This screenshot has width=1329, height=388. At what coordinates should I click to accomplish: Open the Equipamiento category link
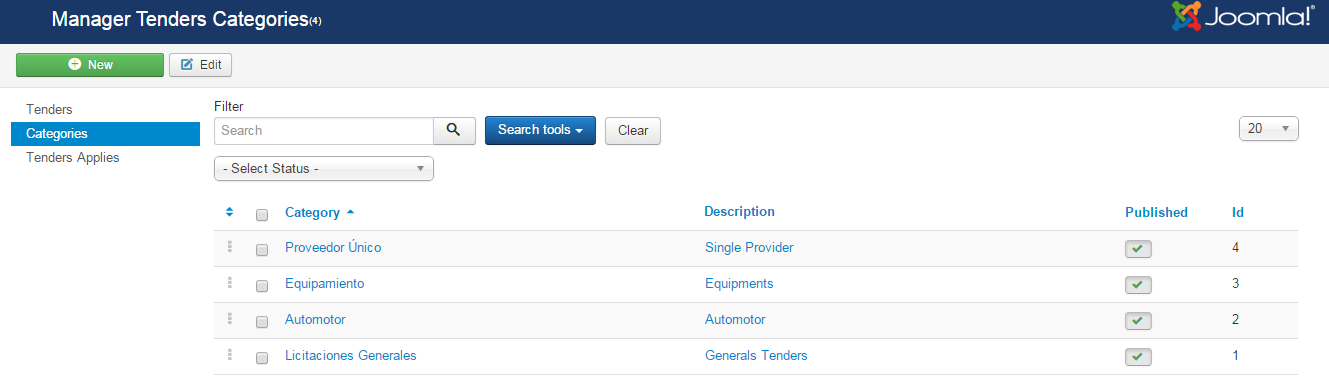click(325, 283)
